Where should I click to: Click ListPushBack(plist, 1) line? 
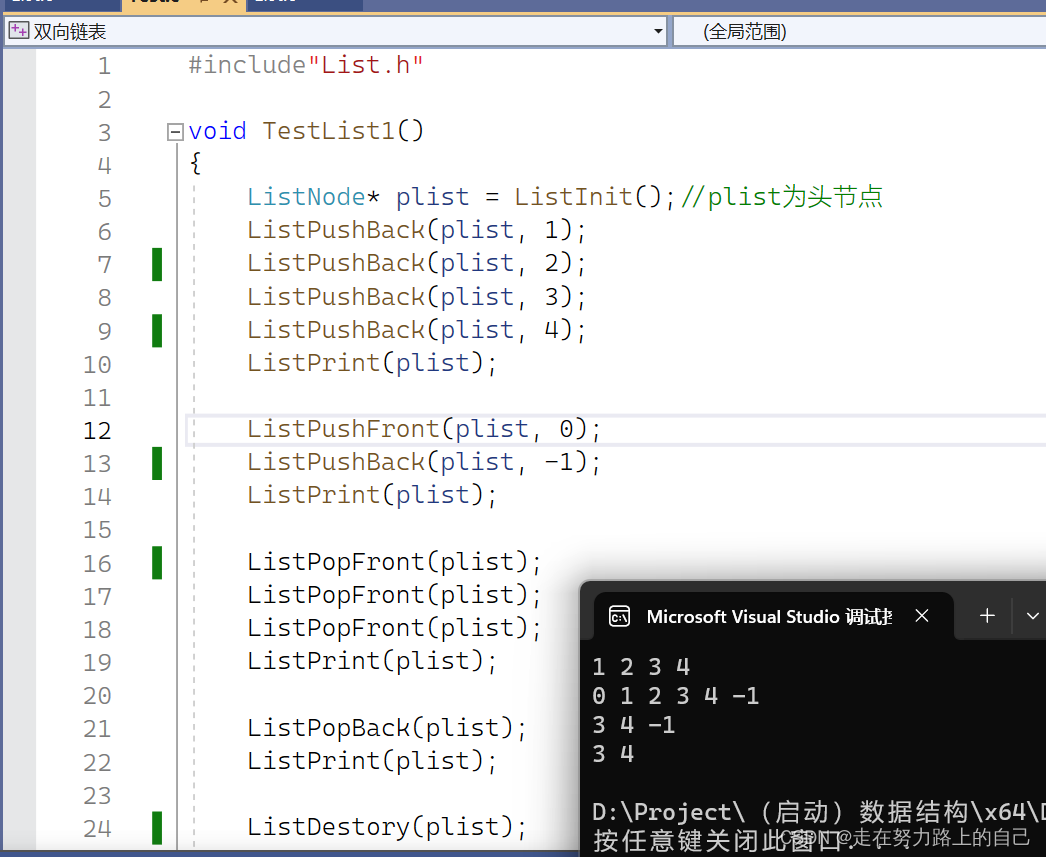(x=416, y=230)
